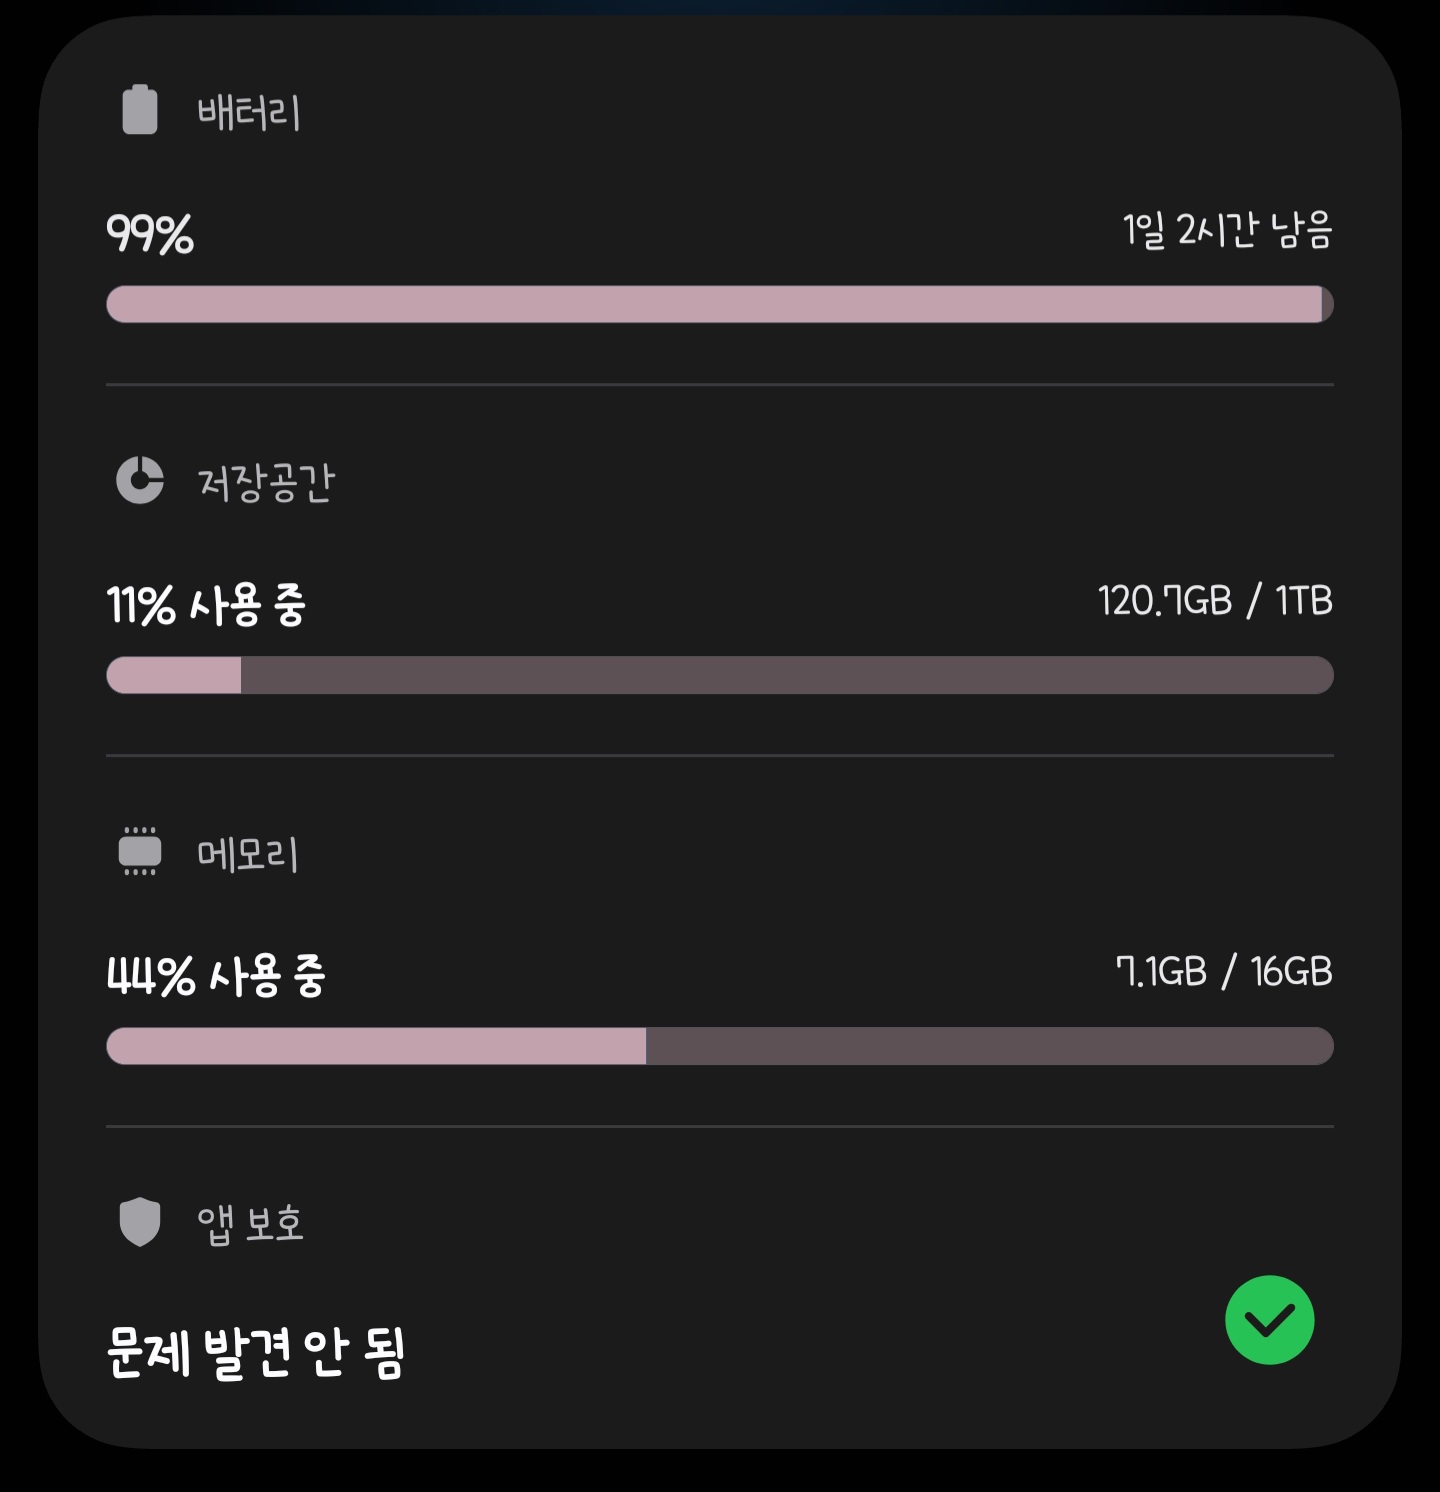Open the 저장공간 section label

click(x=266, y=483)
